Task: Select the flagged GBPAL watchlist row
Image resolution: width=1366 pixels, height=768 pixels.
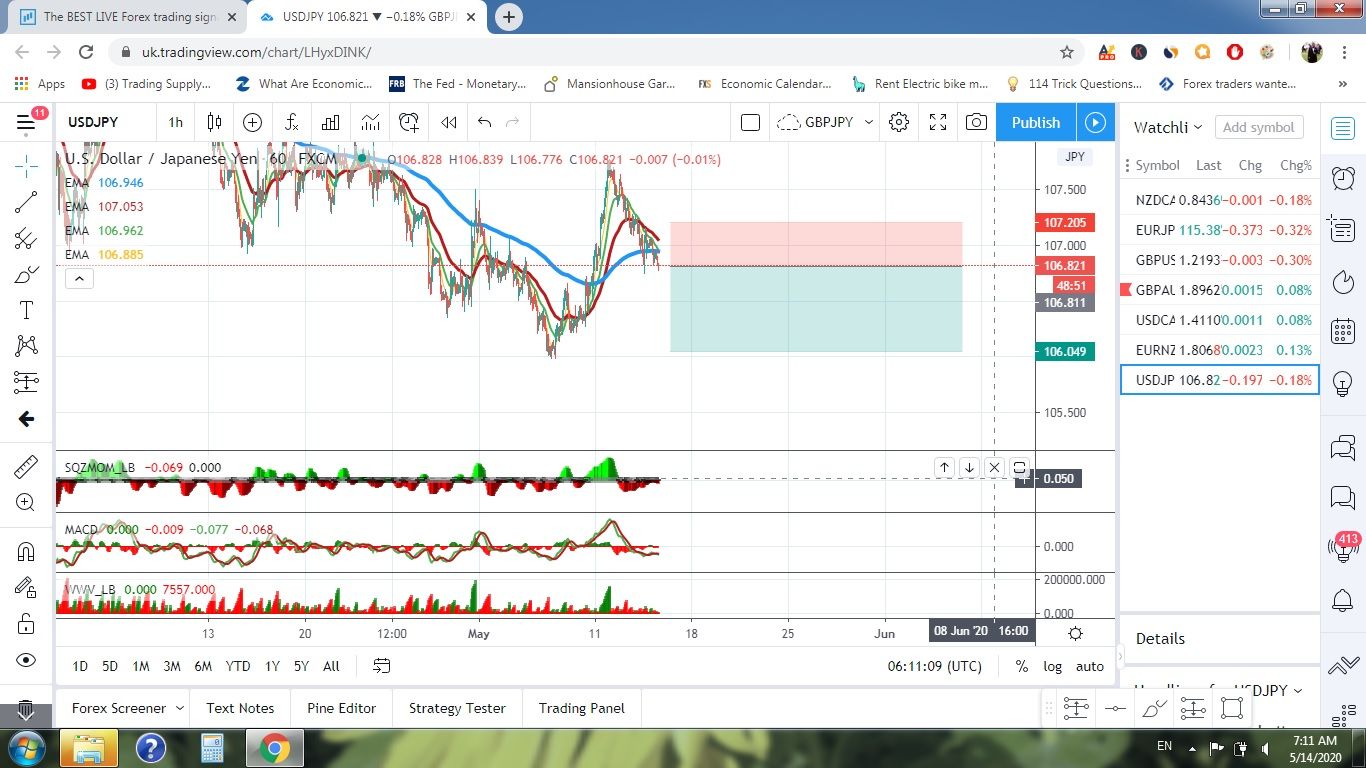Action: click(1220, 290)
